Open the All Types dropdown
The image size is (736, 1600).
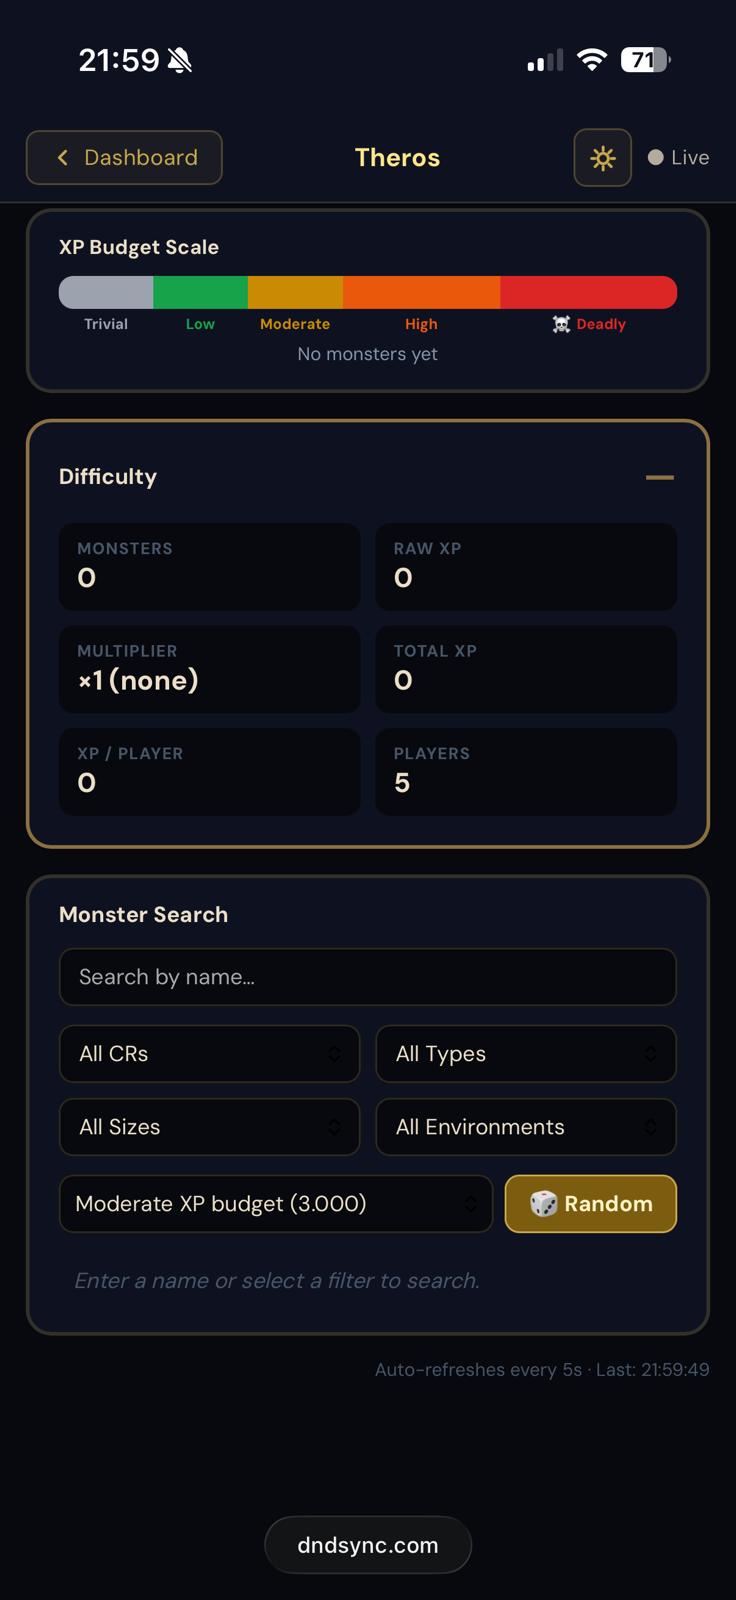tap(525, 1054)
